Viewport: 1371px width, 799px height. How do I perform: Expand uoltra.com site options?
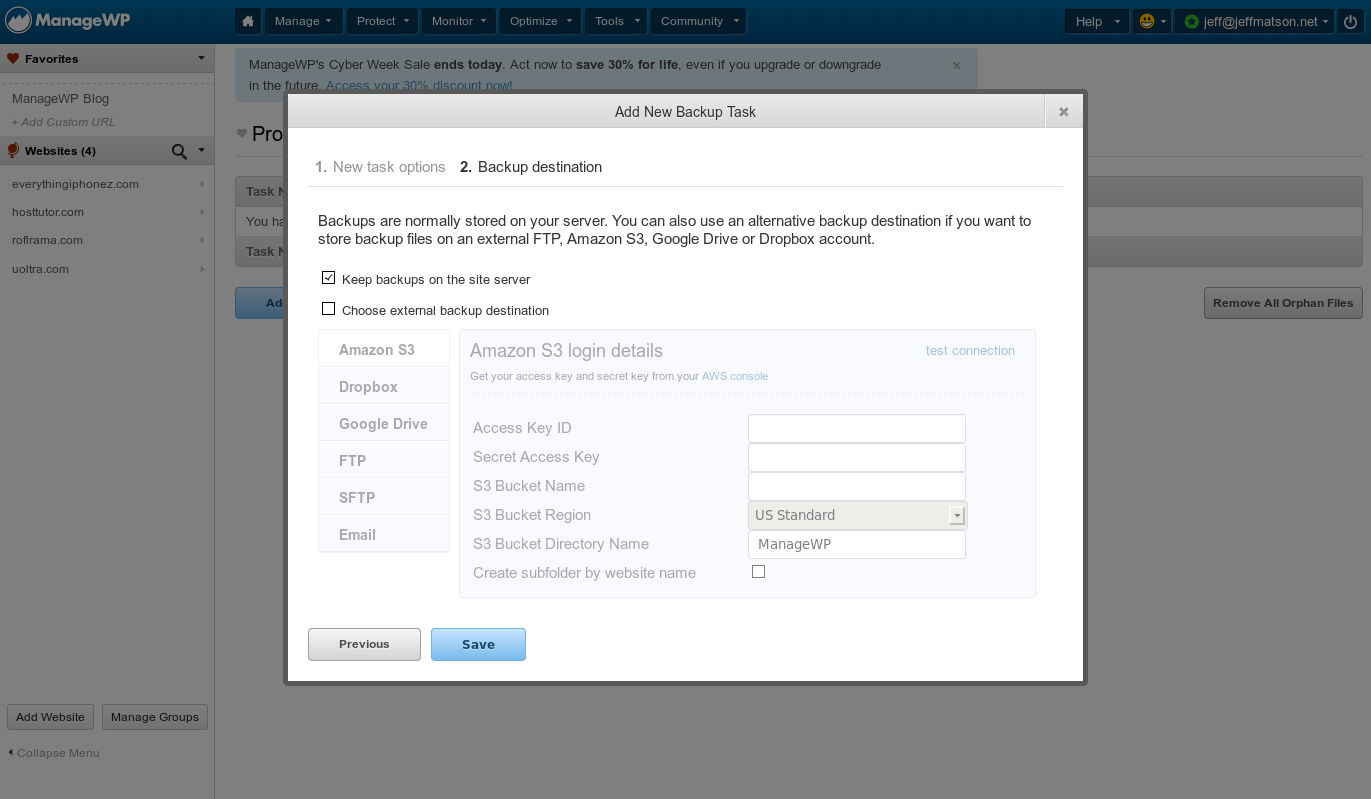tap(202, 269)
